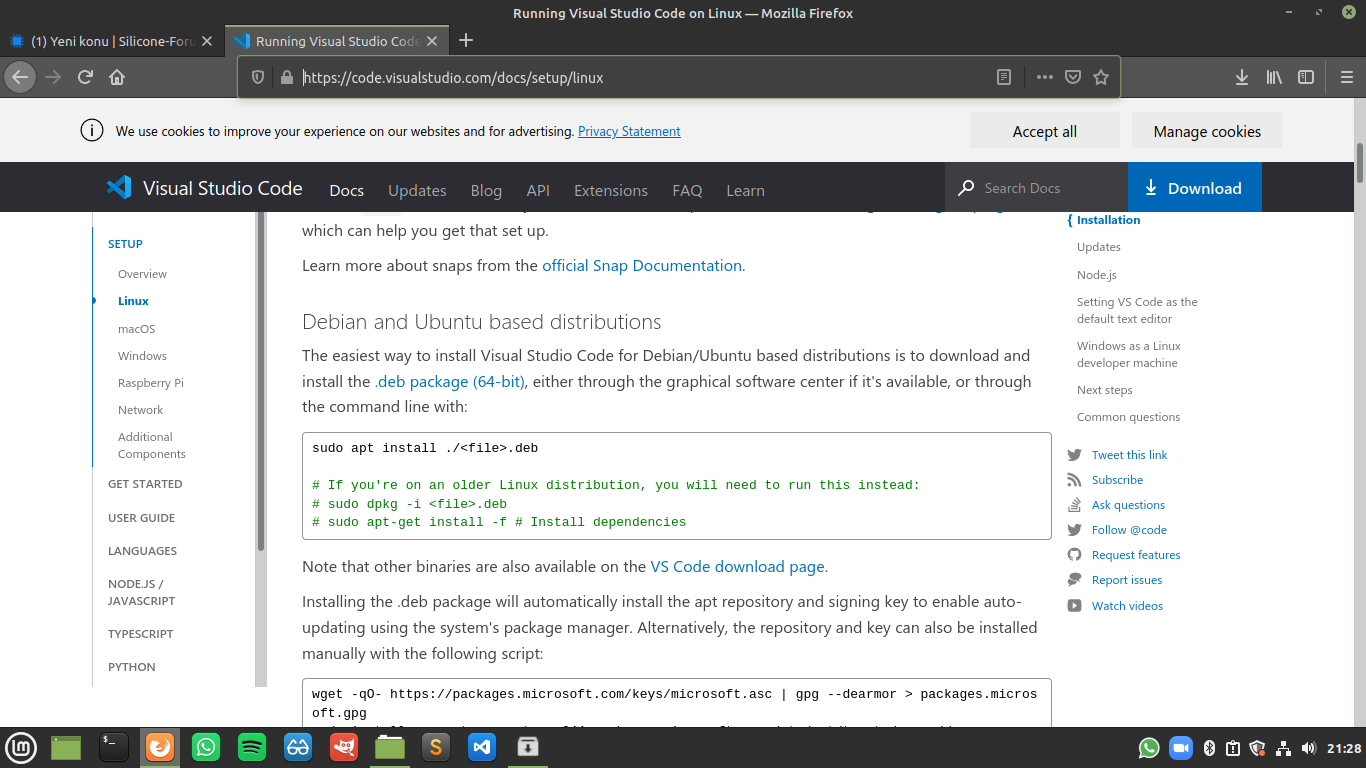Open the Learn nav item

tap(745, 190)
